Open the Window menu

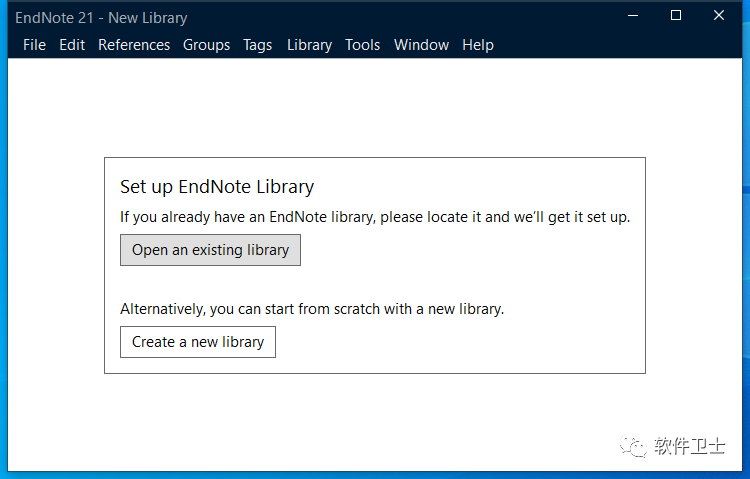[421, 45]
